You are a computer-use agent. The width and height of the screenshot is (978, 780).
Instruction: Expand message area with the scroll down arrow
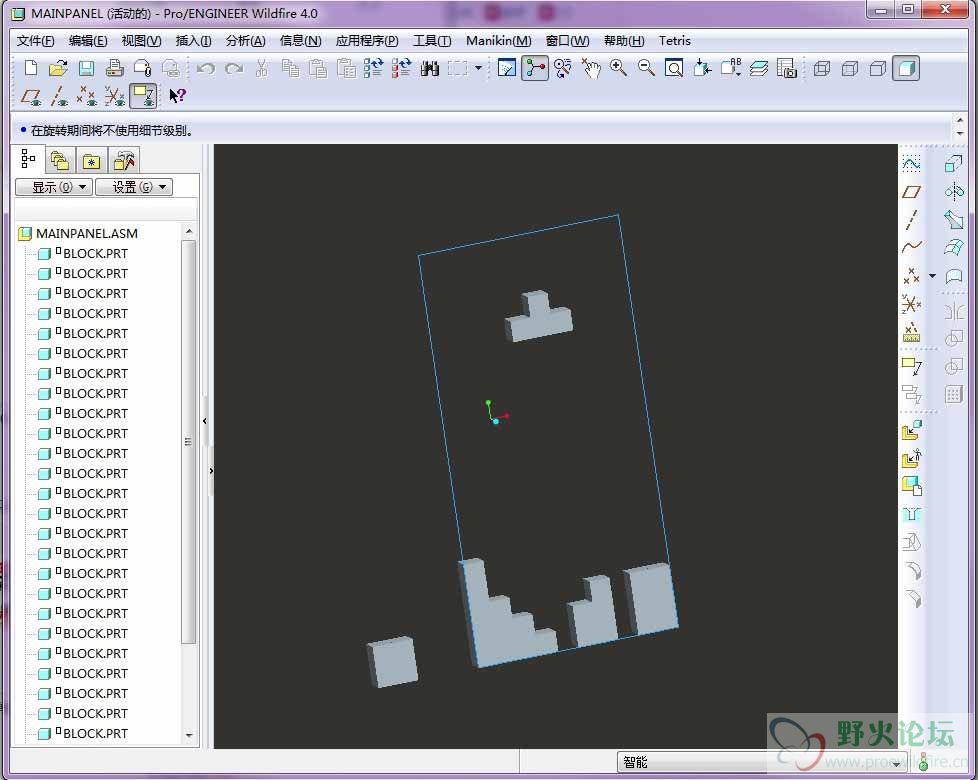tap(960, 133)
